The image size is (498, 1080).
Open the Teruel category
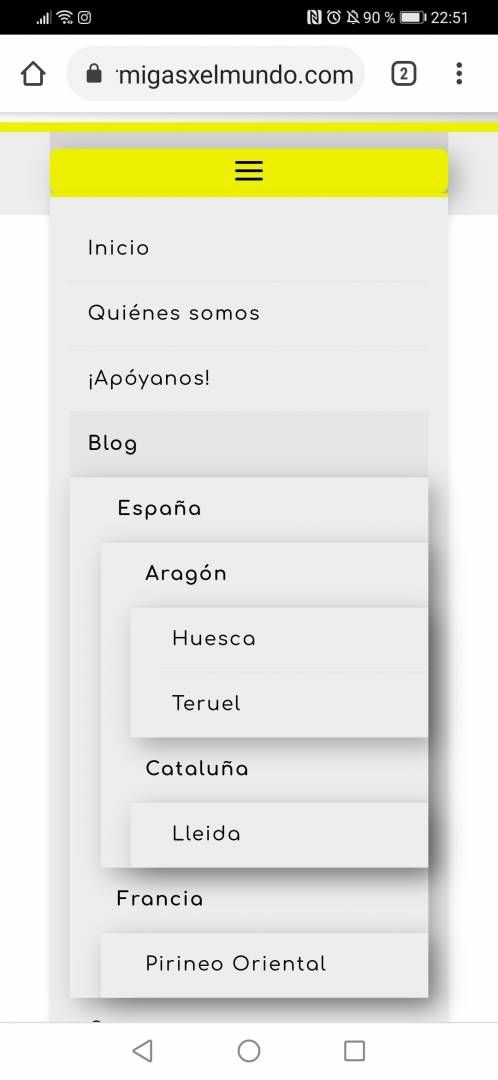coord(279,705)
